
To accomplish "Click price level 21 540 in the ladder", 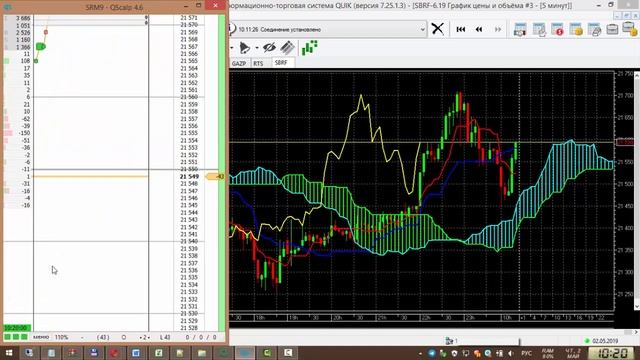I will (189, 241).
